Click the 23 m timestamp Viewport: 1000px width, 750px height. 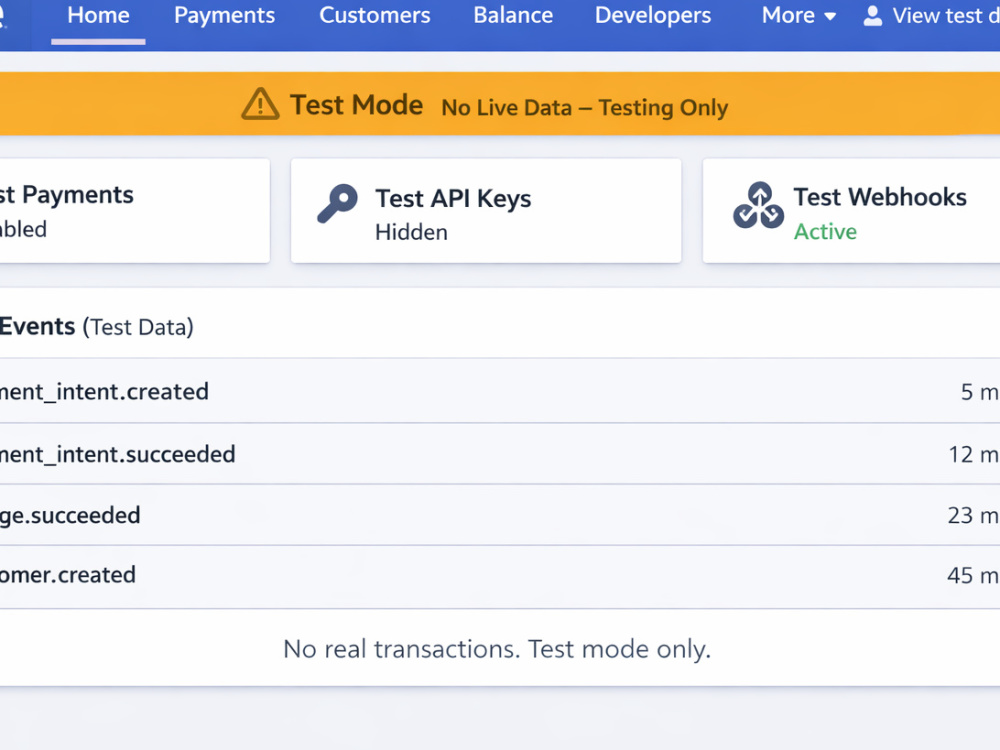[973, 515]
